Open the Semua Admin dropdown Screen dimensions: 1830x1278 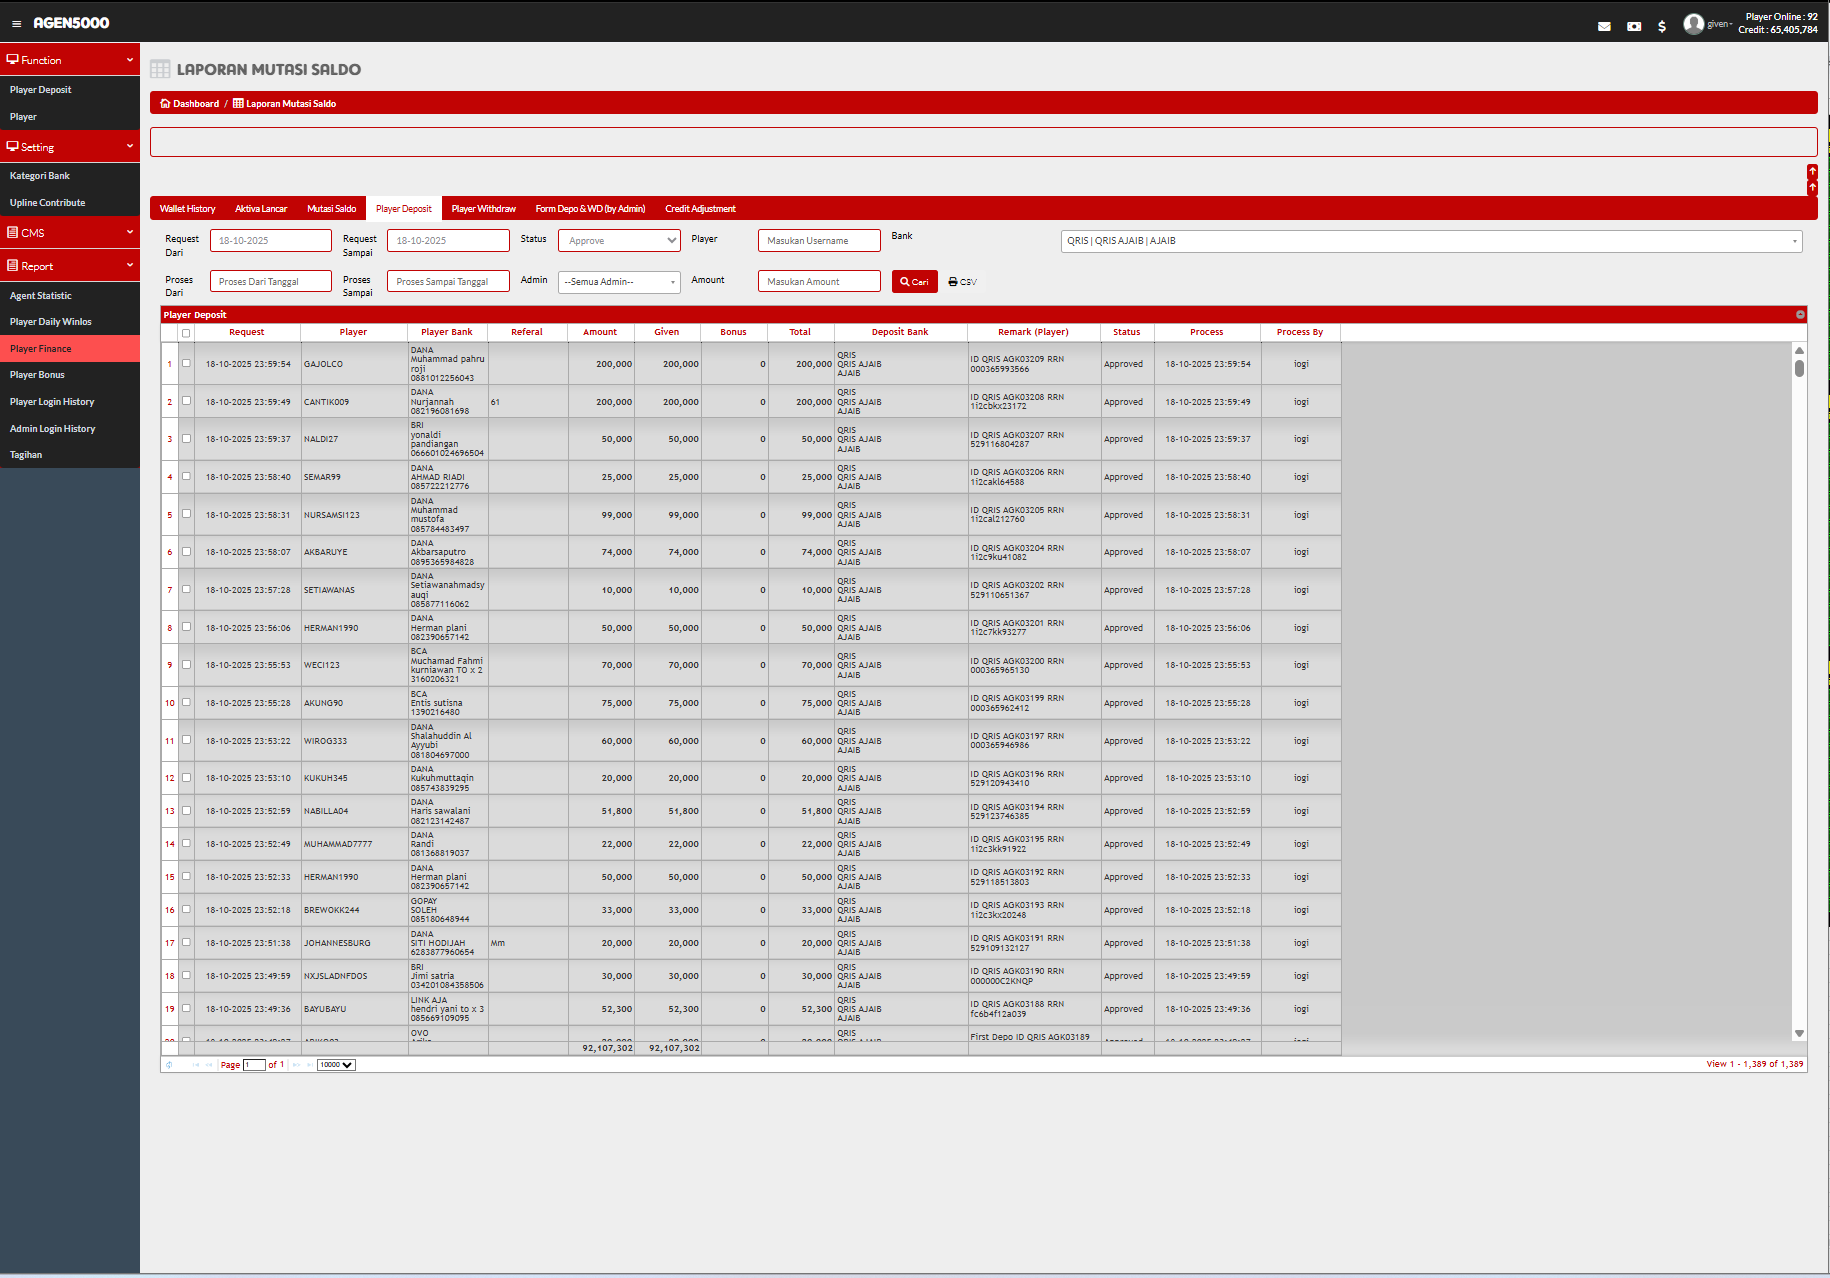619,282
